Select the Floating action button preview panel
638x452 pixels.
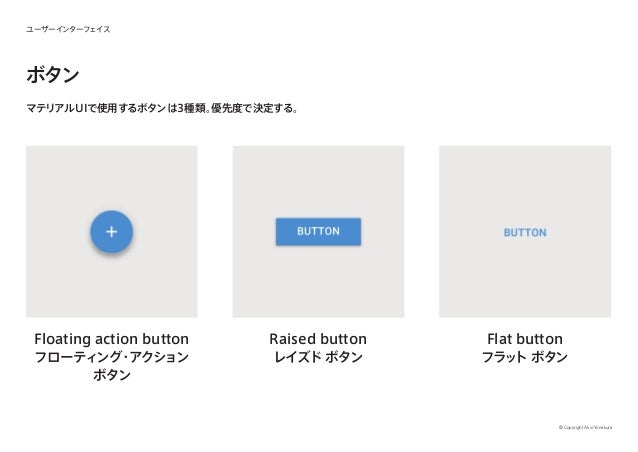click(111, 231)
